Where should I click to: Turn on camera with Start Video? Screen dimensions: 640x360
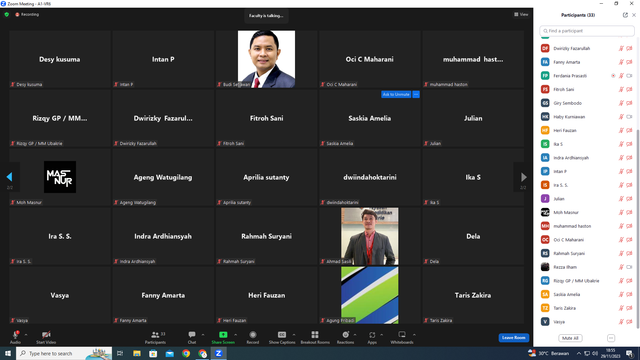(46, 337)
